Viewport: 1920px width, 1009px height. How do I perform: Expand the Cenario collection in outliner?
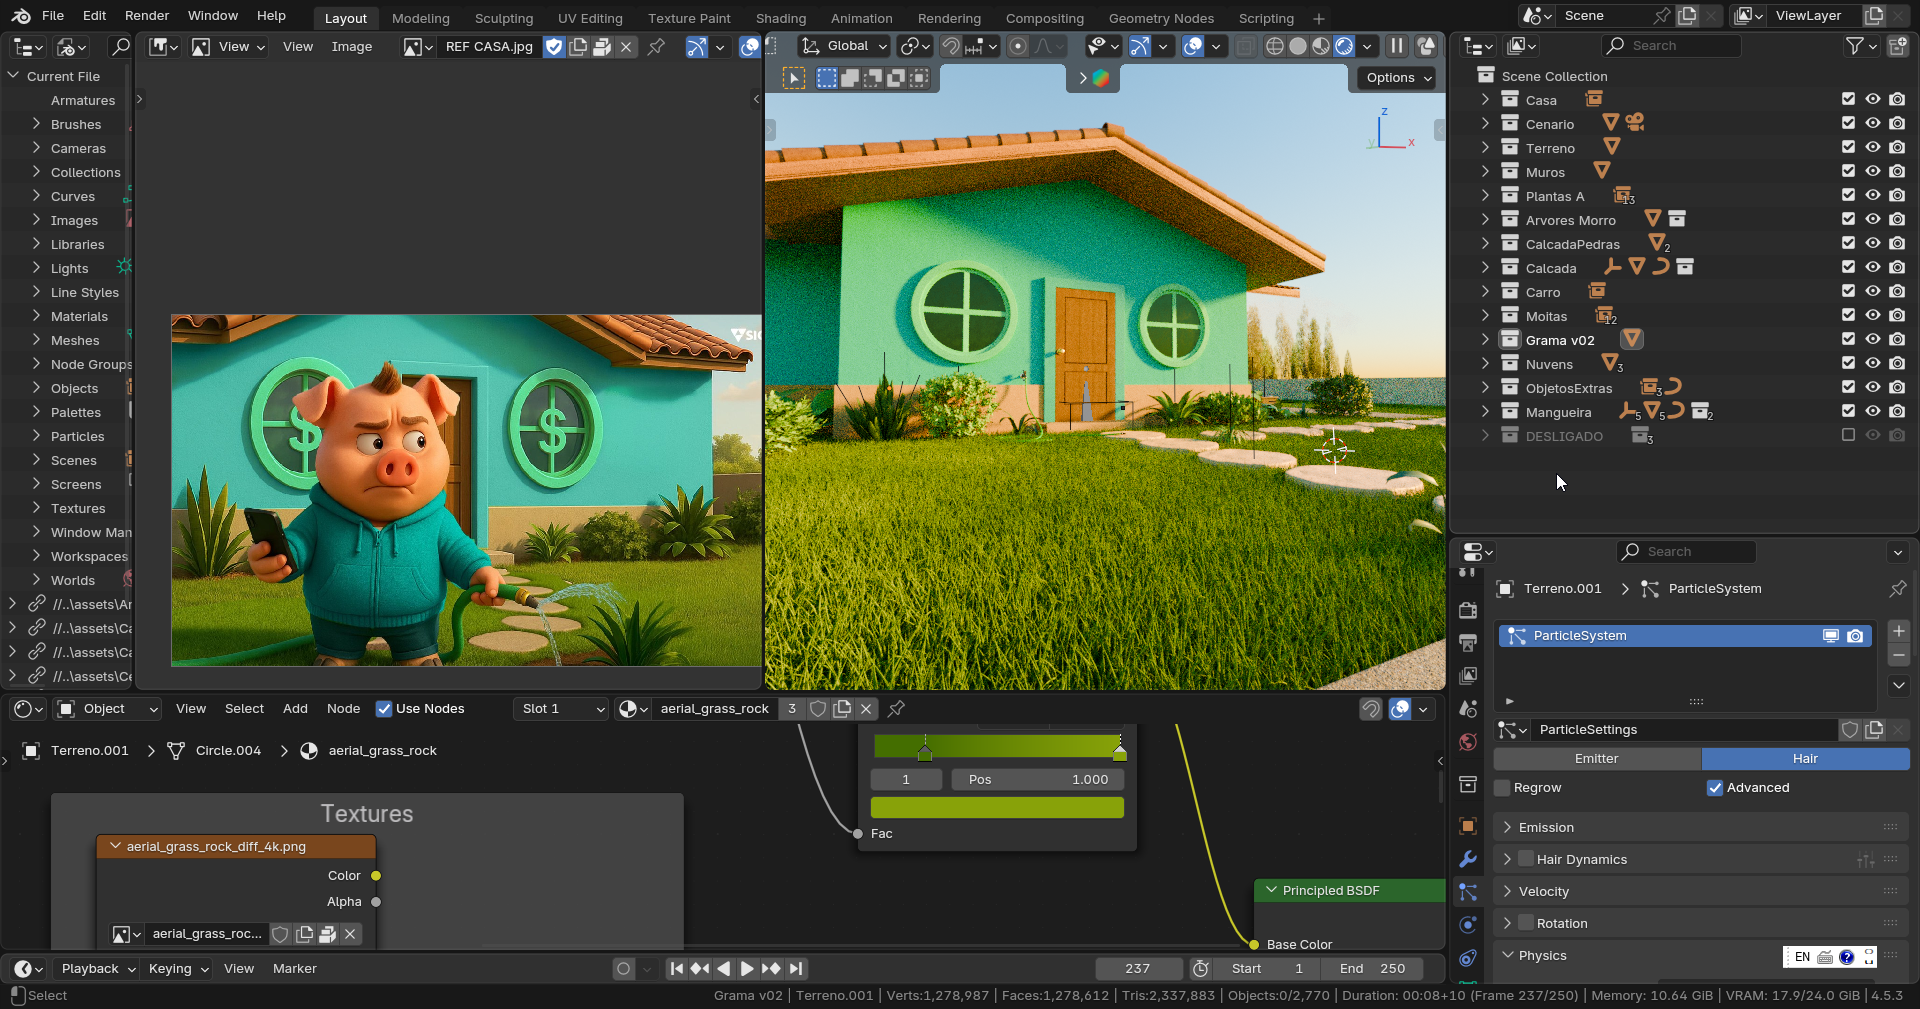pyautogui.click(x=1485, y=123)
